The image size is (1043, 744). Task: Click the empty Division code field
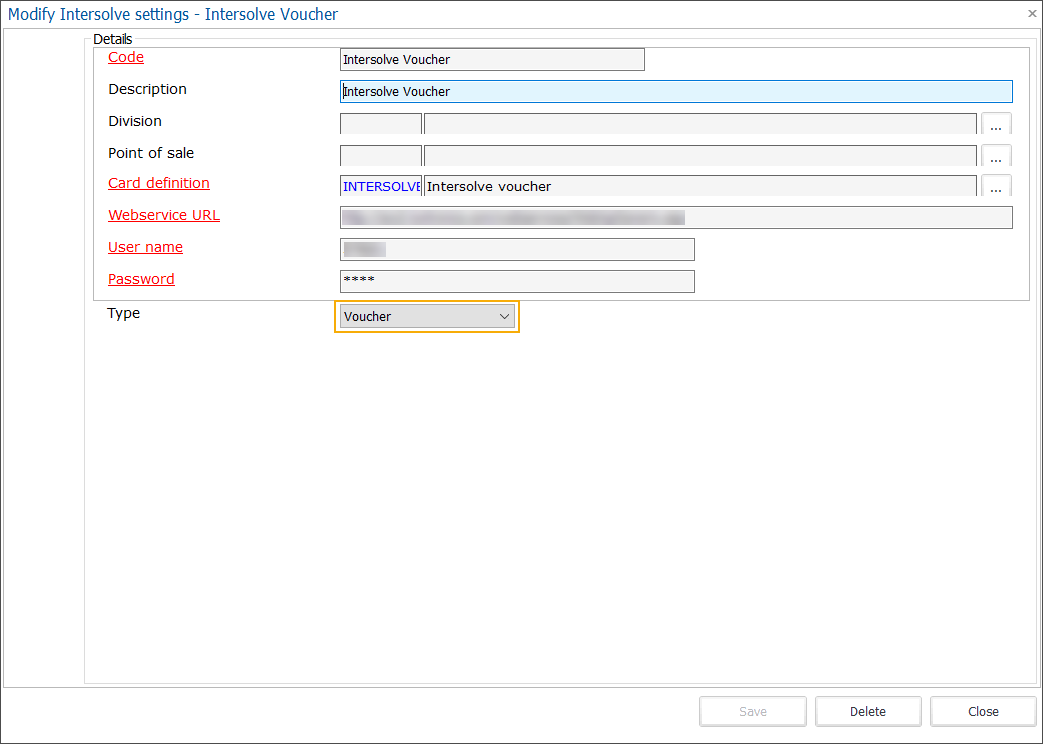point(381,123)
